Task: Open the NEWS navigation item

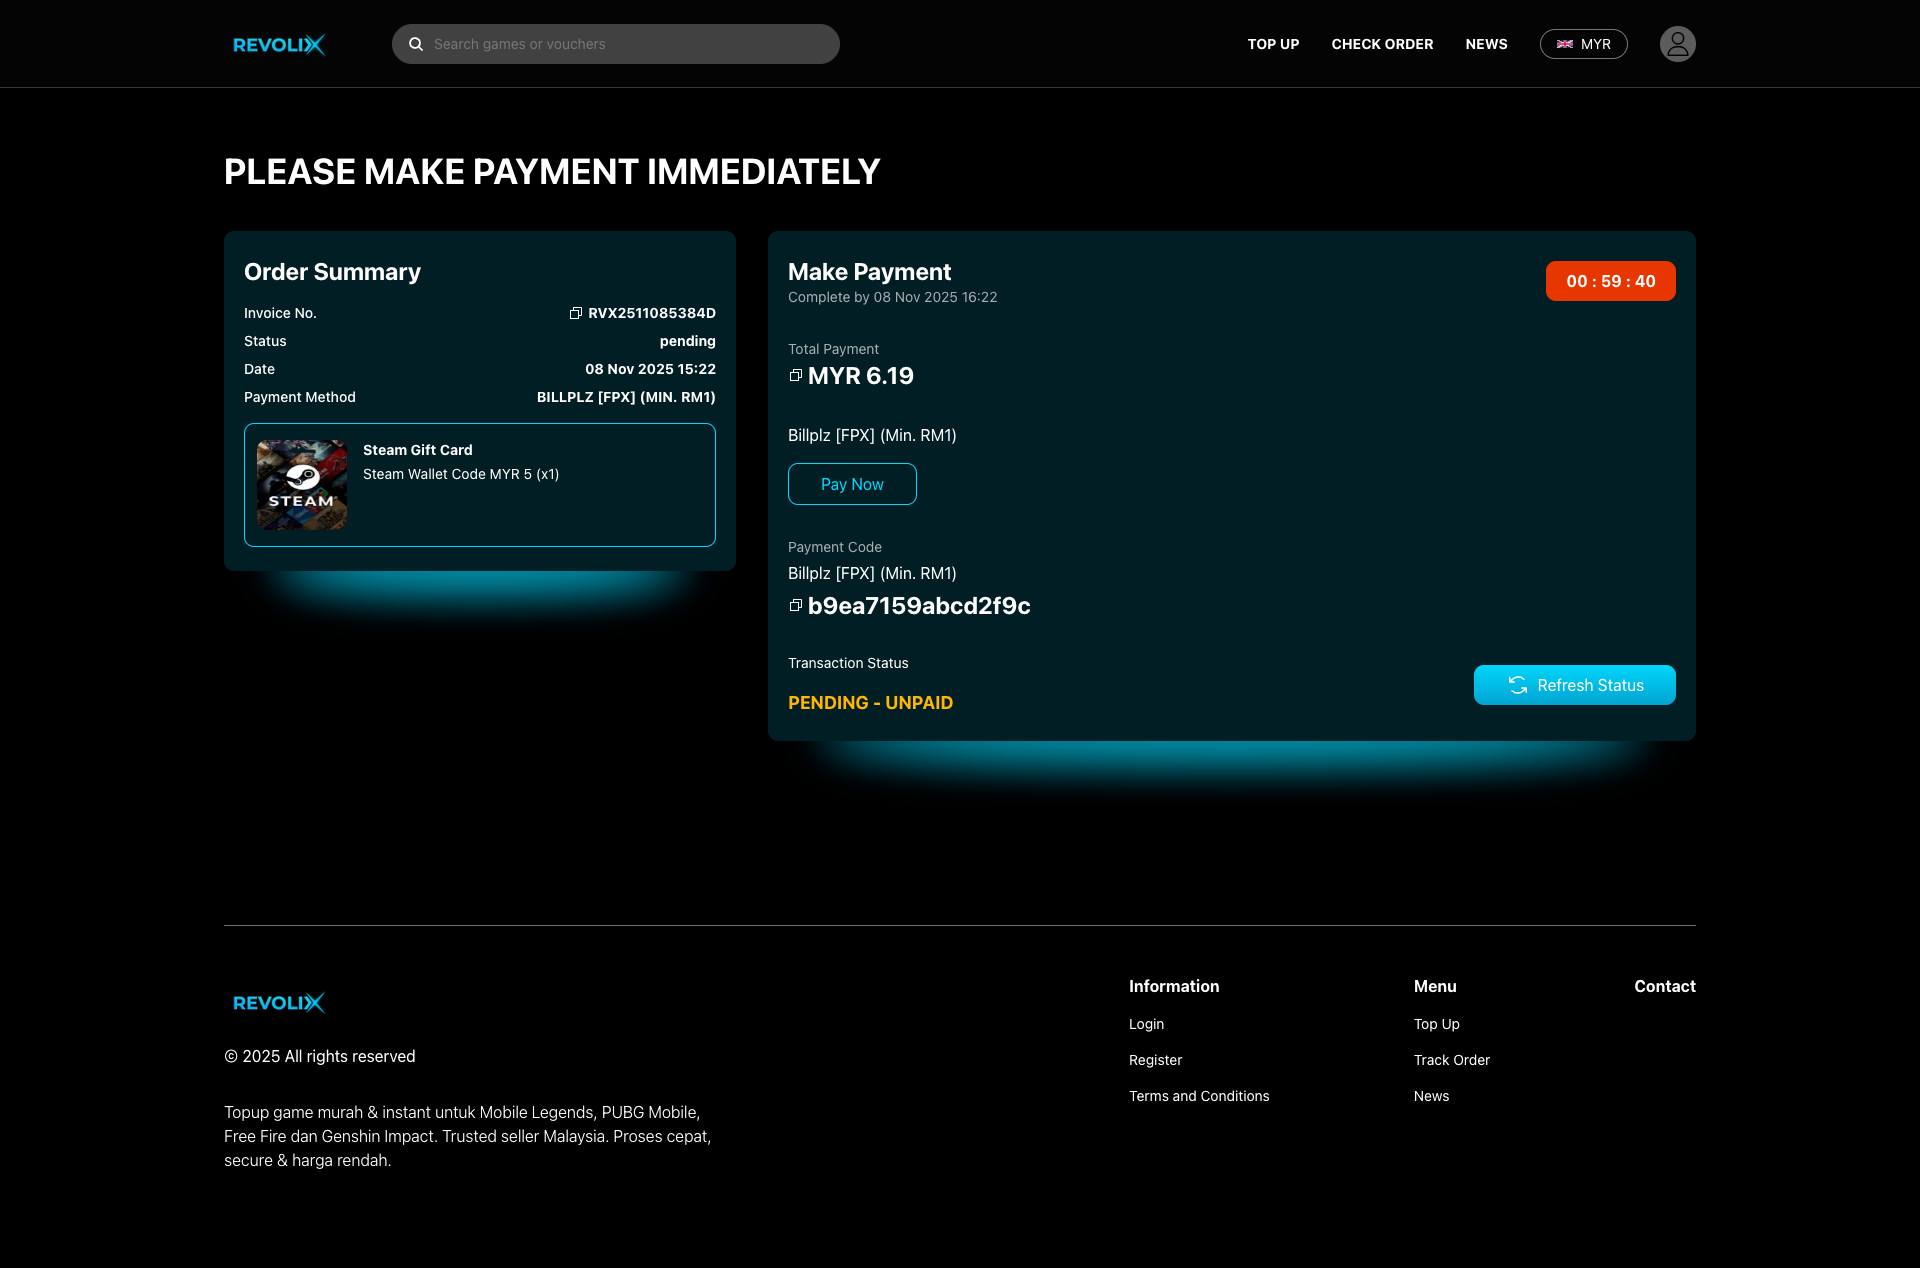Action: [x=1486, y=44]
